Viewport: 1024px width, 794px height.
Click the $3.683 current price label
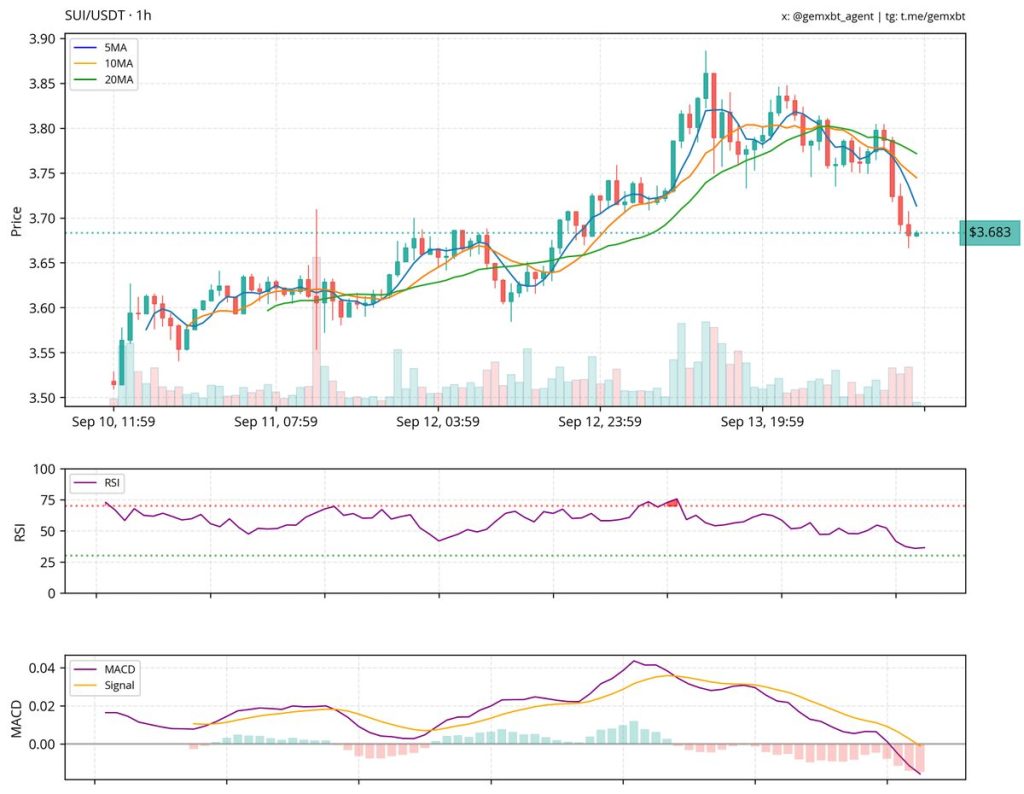[989, 232]
